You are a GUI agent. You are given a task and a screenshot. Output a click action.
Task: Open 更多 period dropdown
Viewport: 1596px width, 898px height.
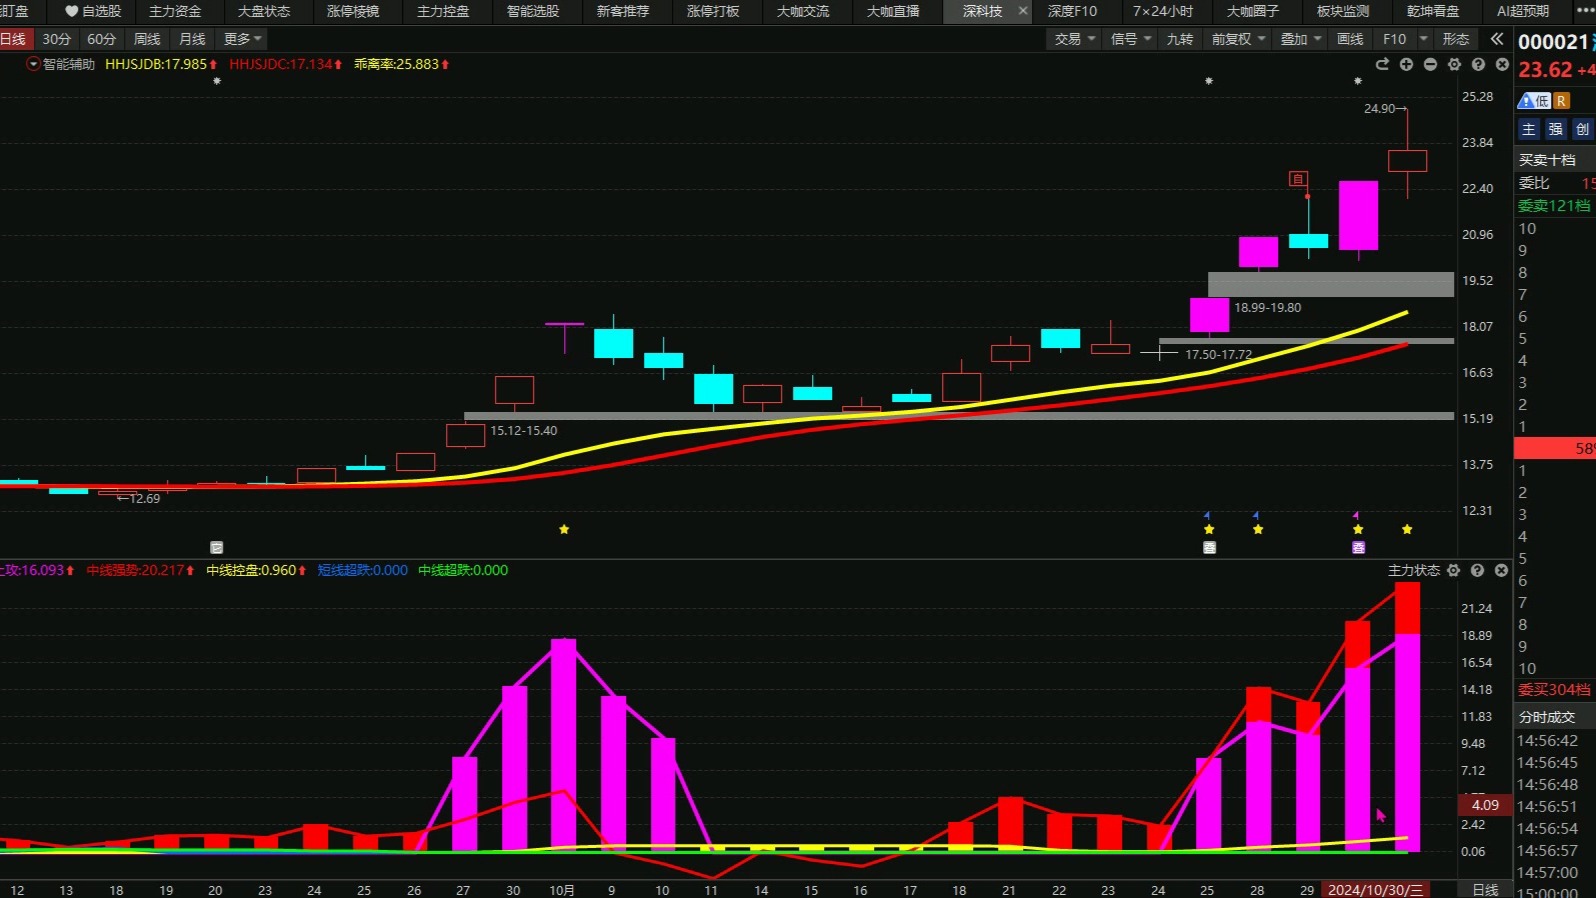point(243,39)
